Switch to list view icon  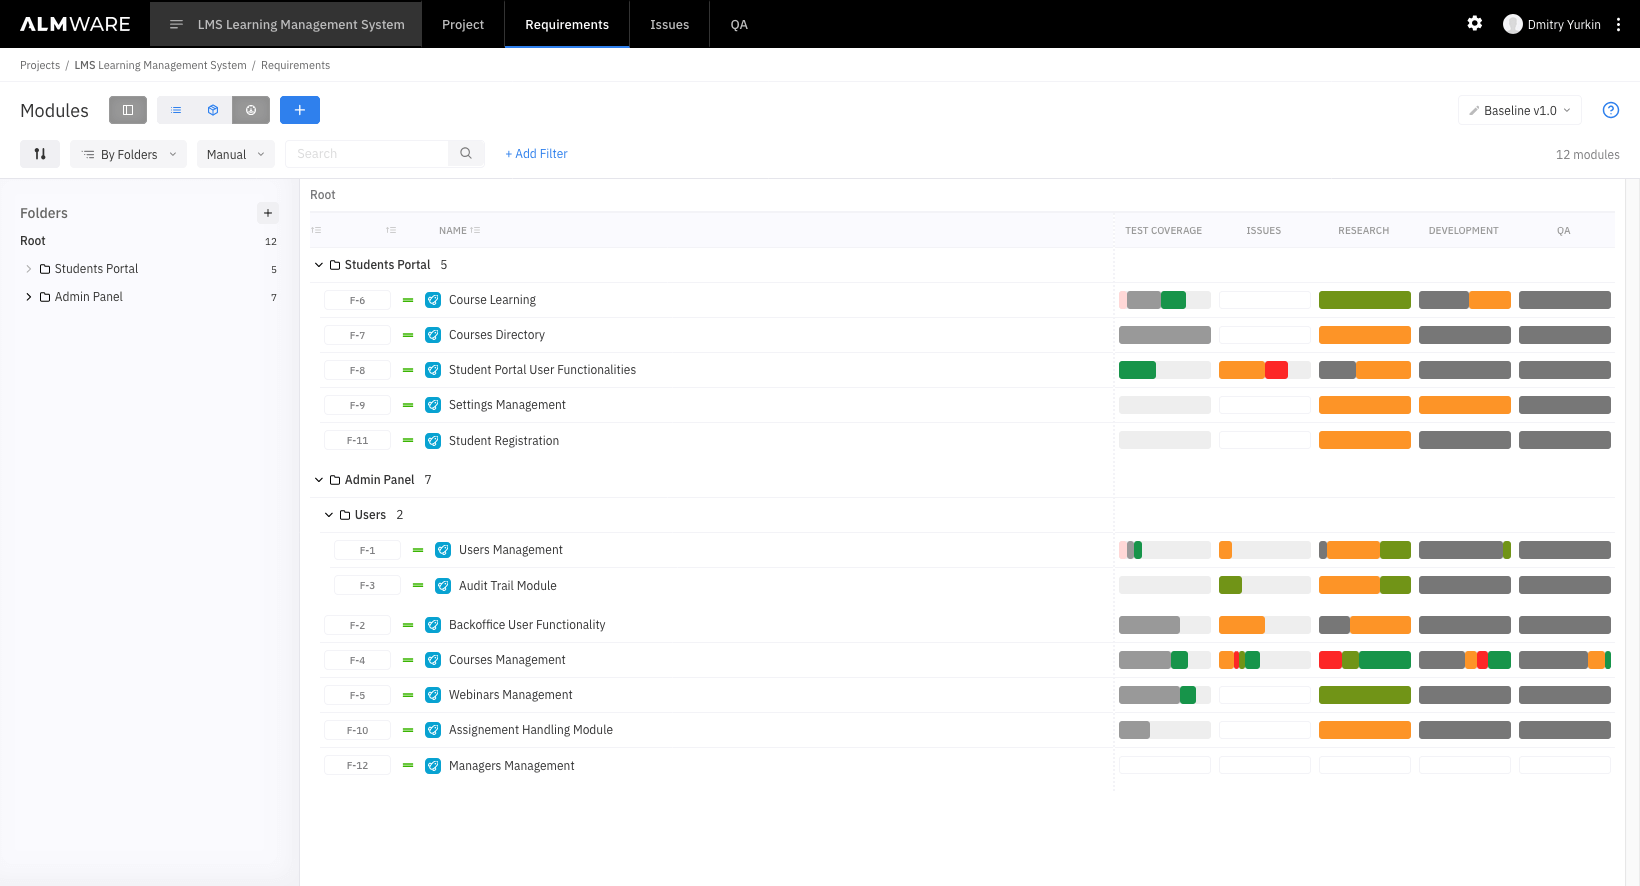click(x=176, y=110)
